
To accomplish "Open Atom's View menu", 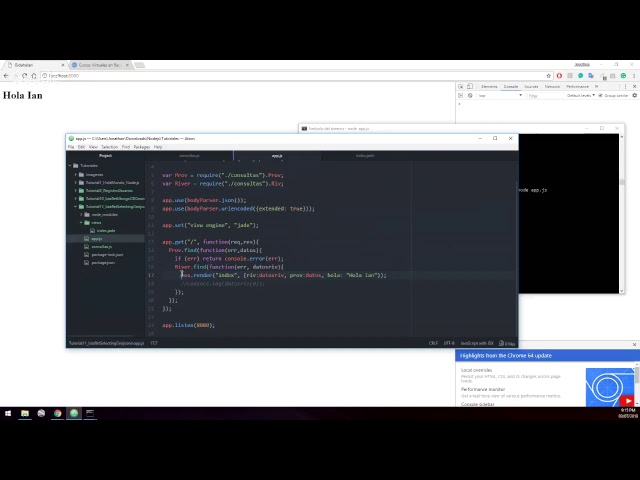I will pos(93,147).
